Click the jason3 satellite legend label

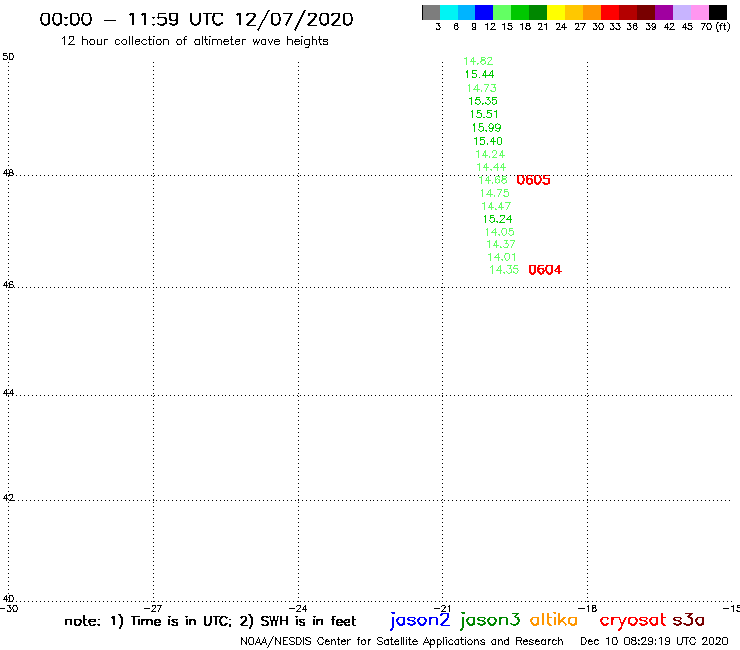click(490, 620)
